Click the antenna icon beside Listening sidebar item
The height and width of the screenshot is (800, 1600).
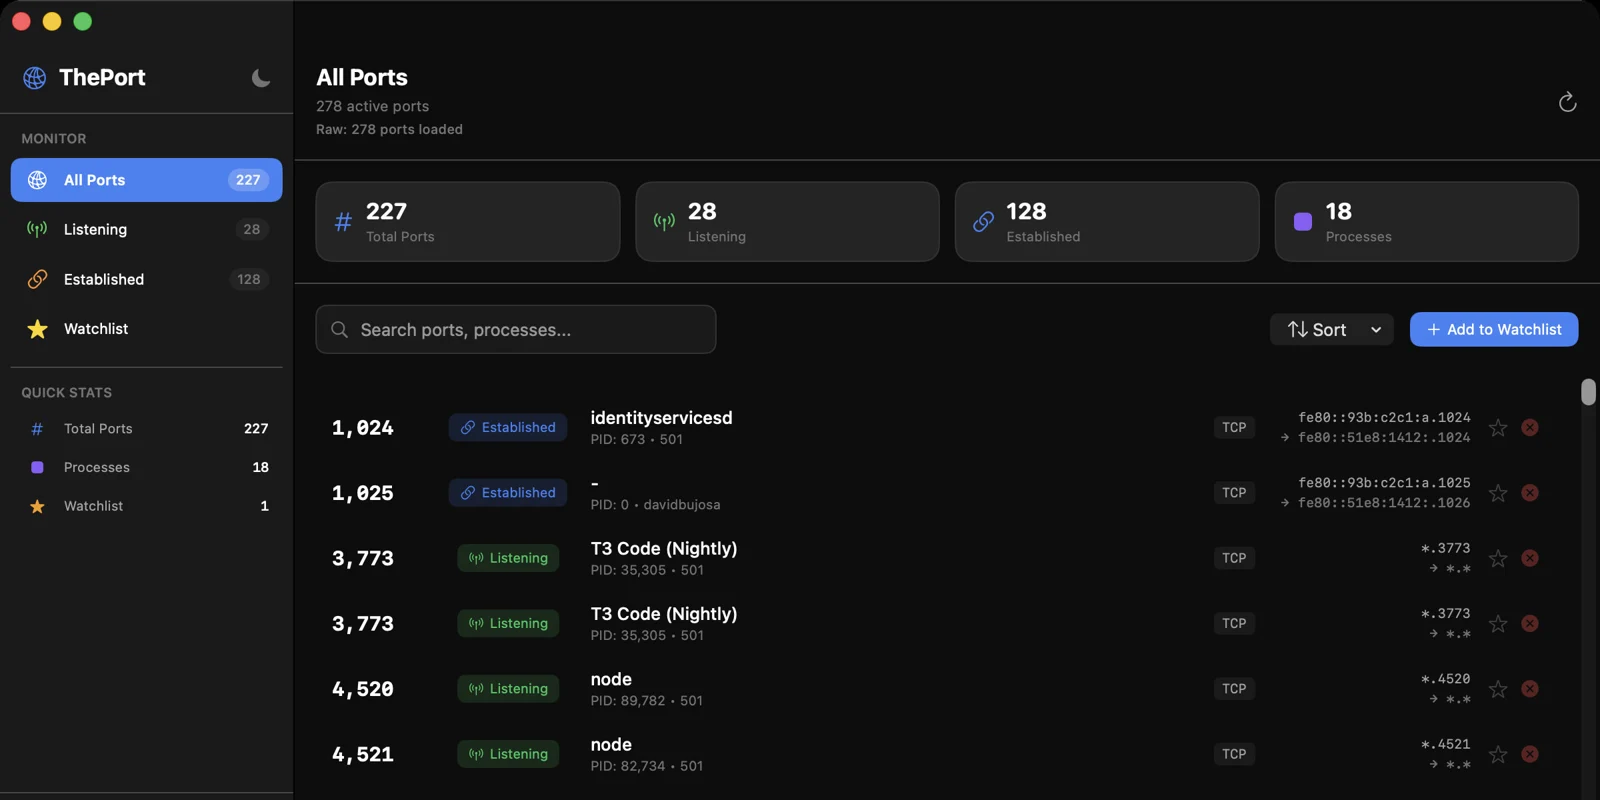tap(37, 229)
